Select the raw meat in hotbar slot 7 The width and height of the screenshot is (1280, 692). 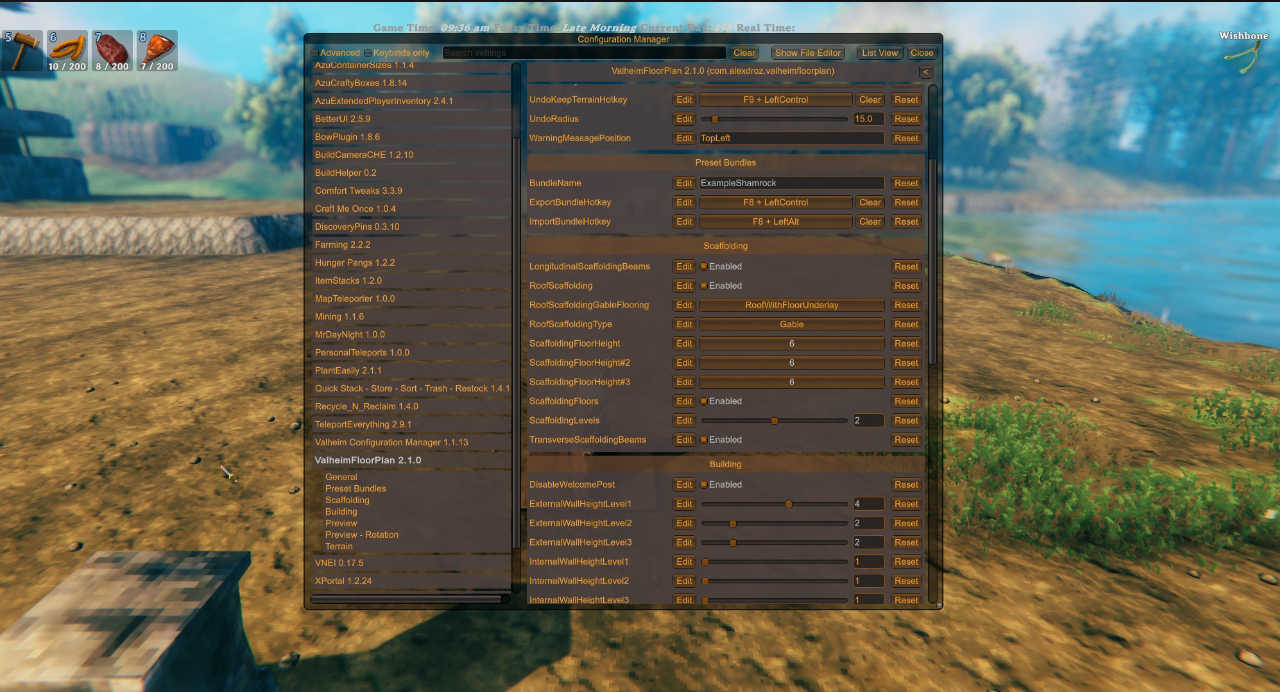point(111,50)
